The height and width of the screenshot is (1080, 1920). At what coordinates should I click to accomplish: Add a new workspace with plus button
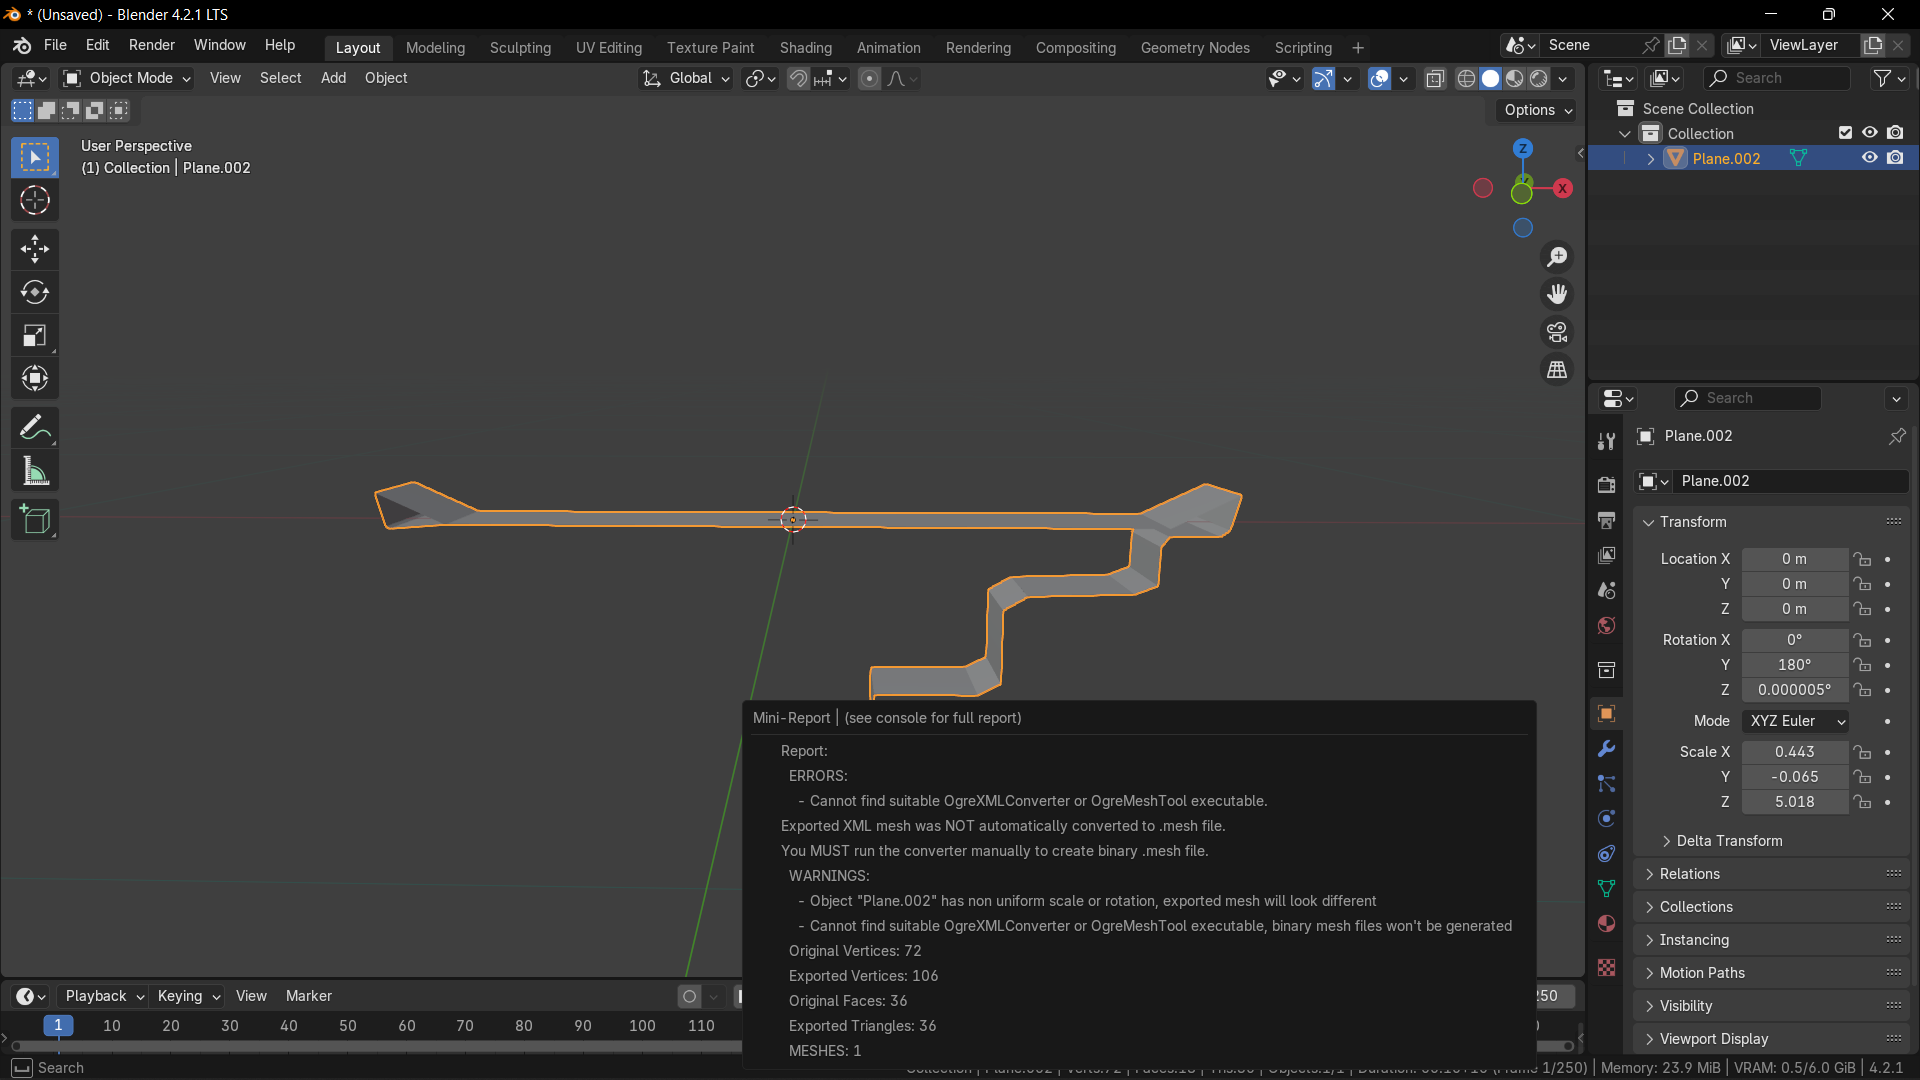point(1358,48)
